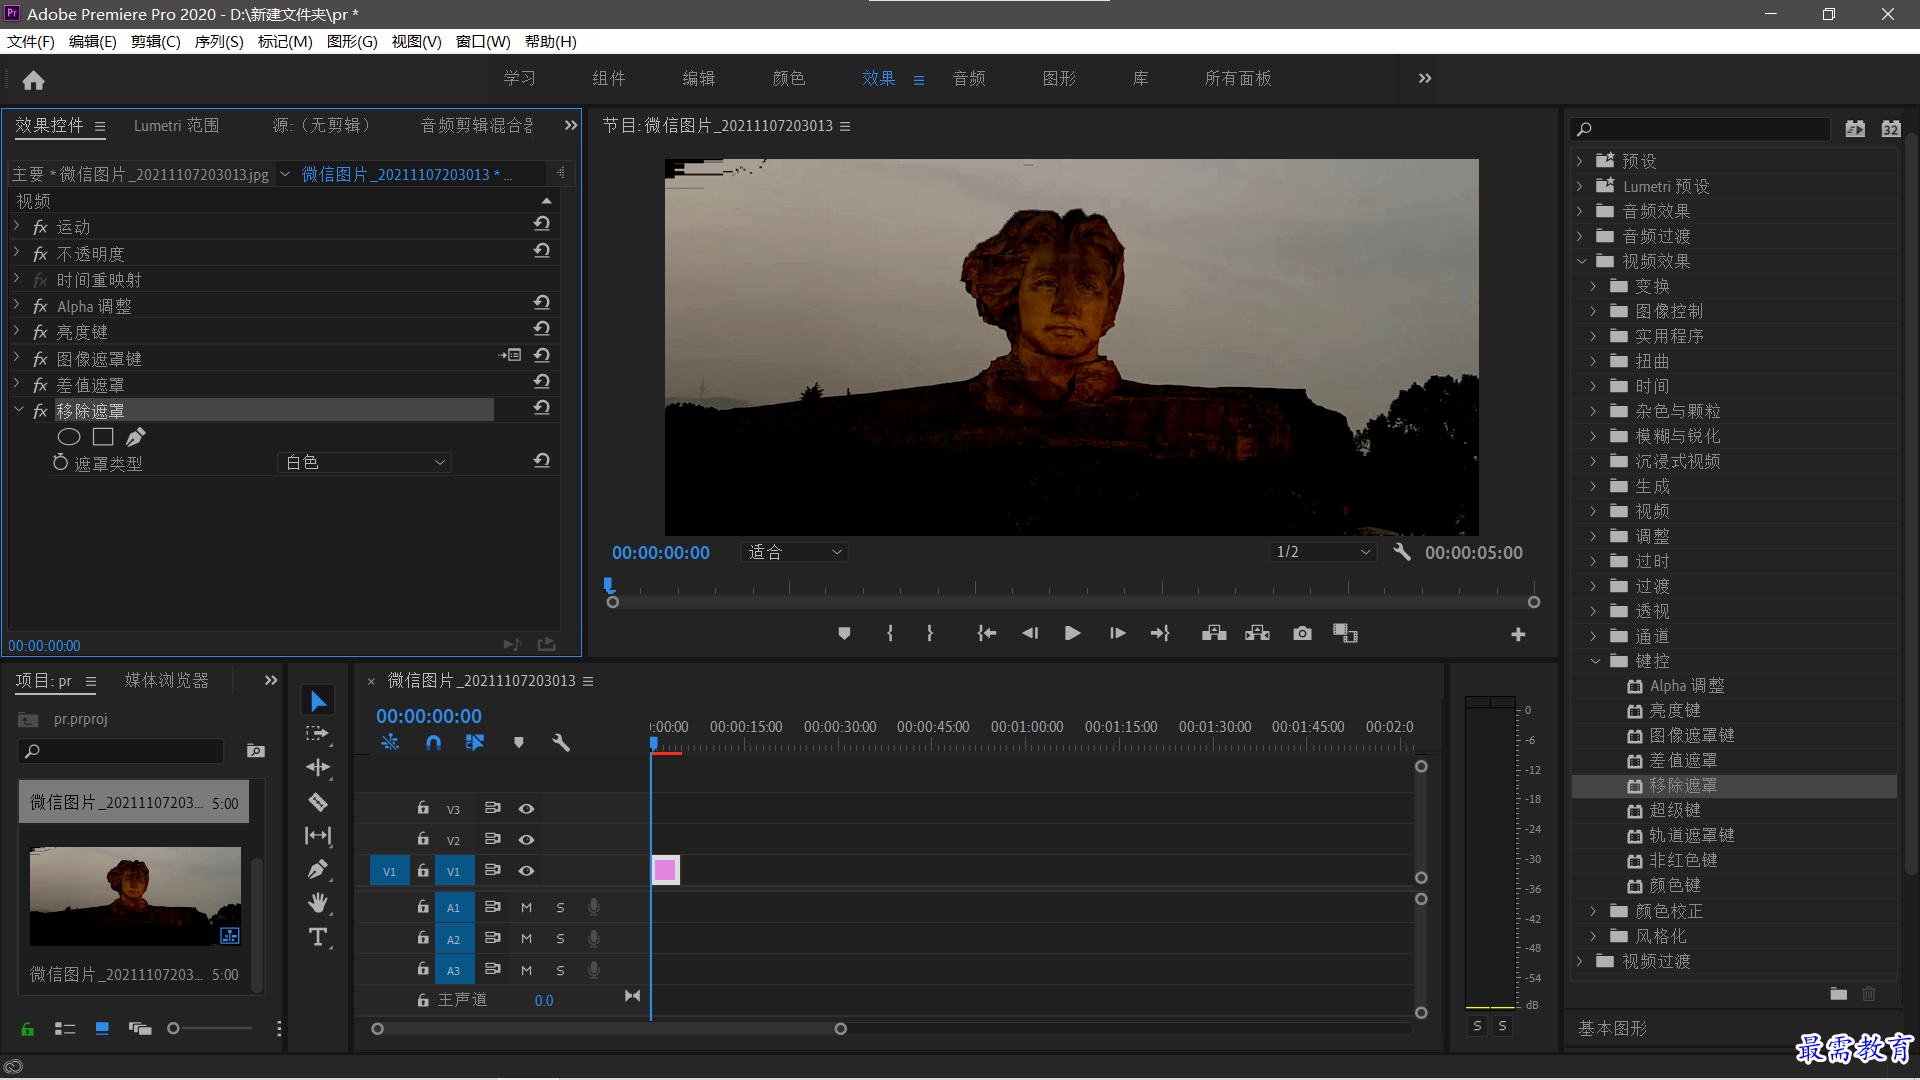Click the rectangle mask tool under 移除遮罩
1920x1080 pixels.
(x=103, y=437)
